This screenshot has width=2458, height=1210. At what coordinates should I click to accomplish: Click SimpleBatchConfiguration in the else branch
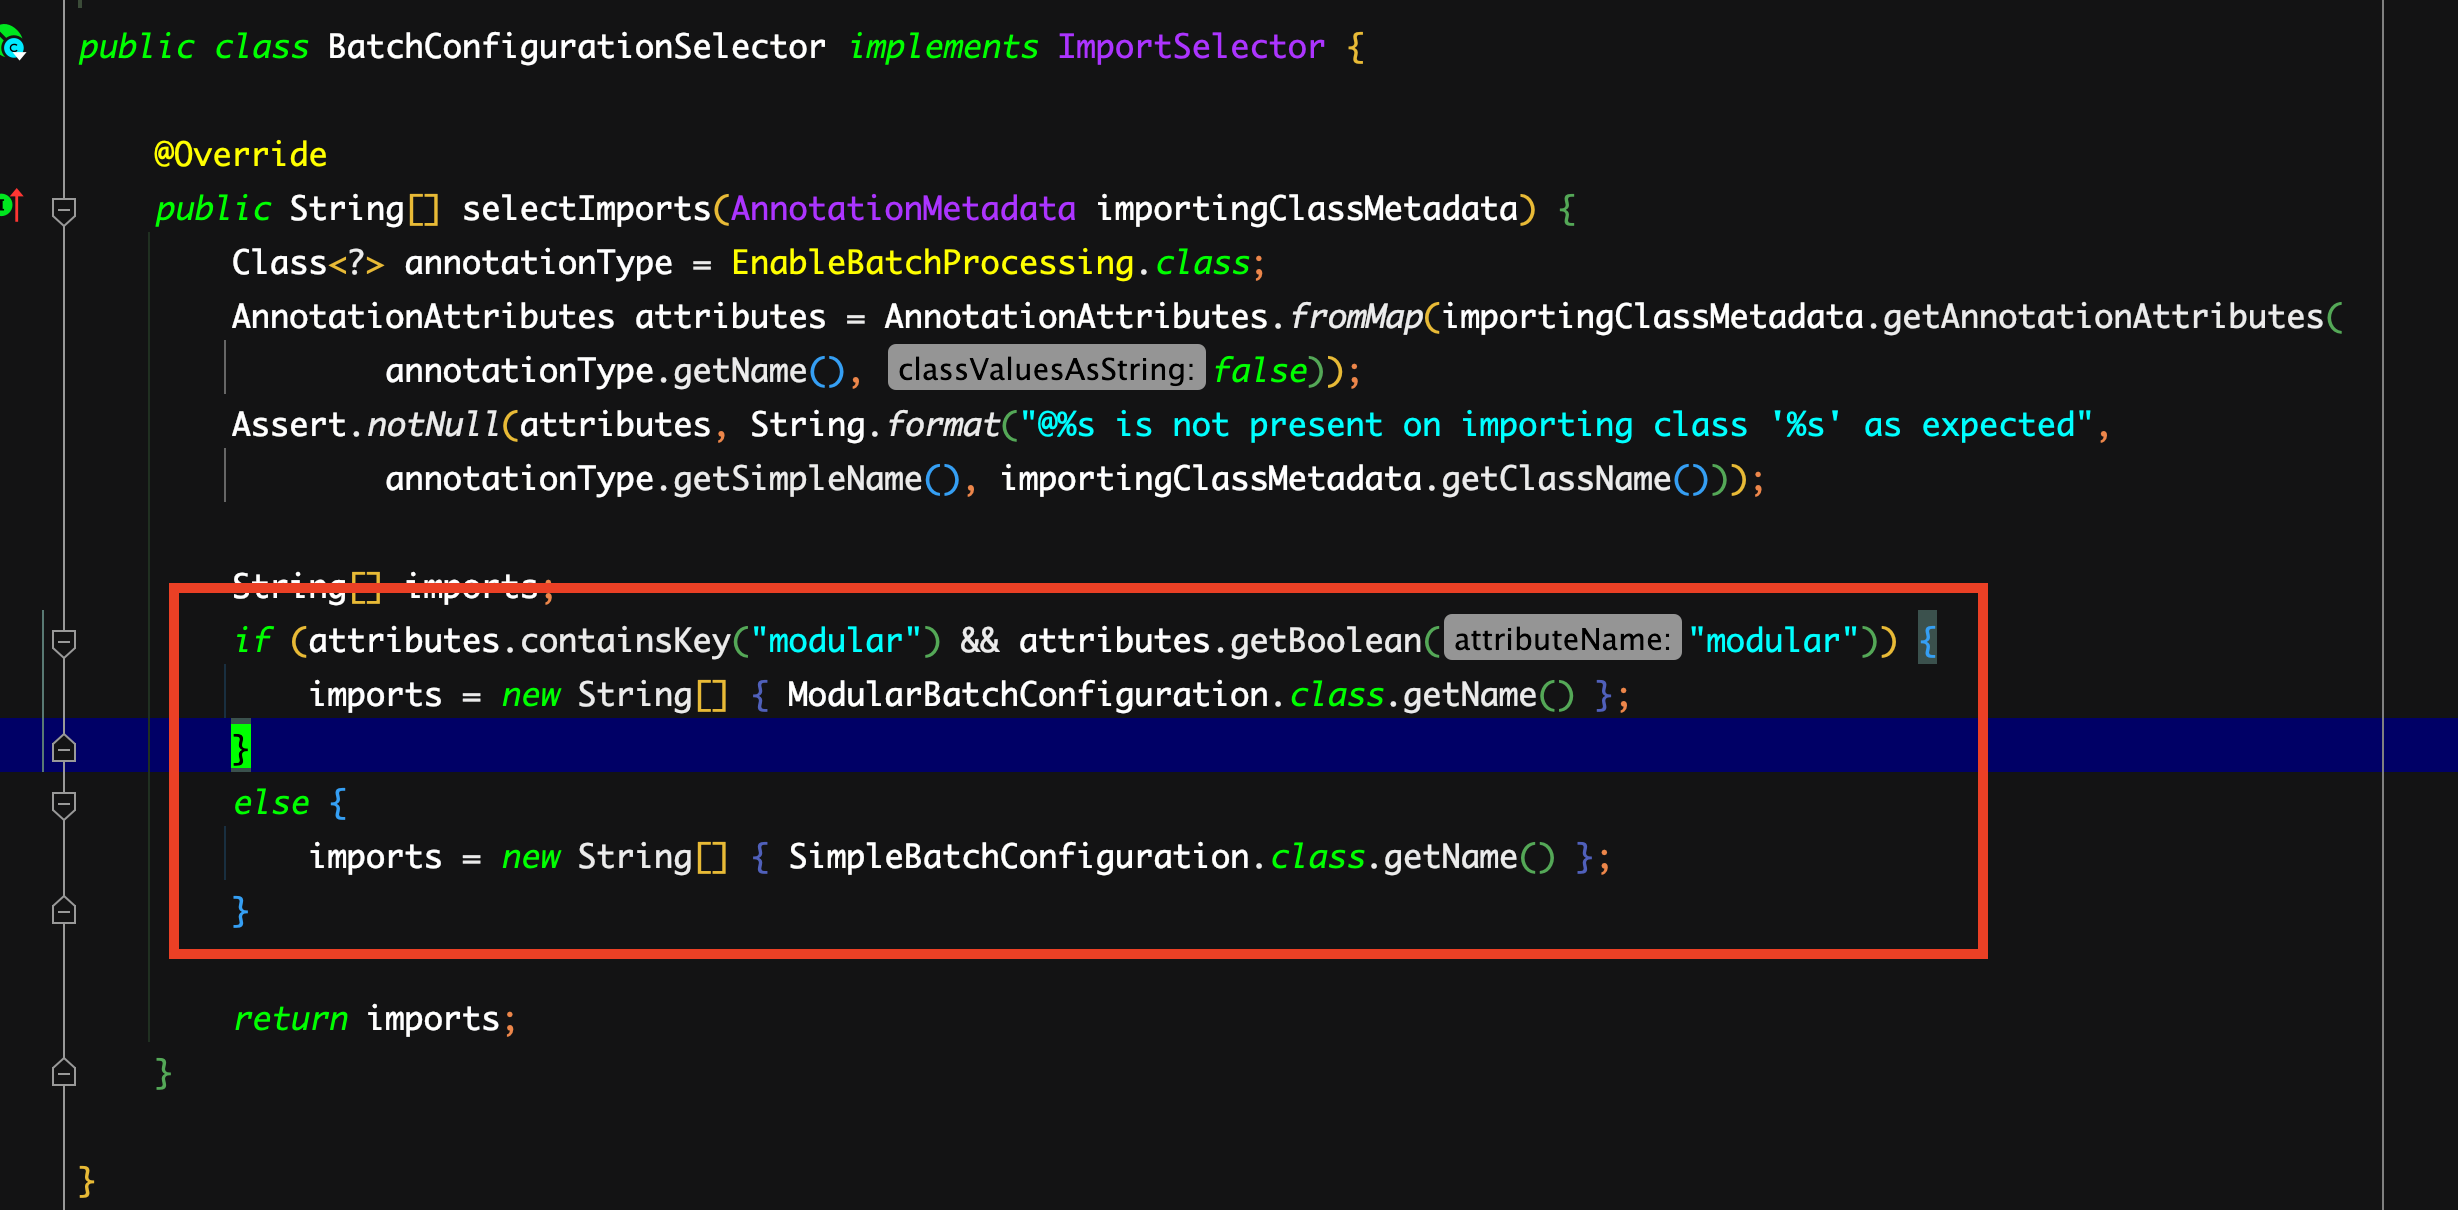point(1019,856)
